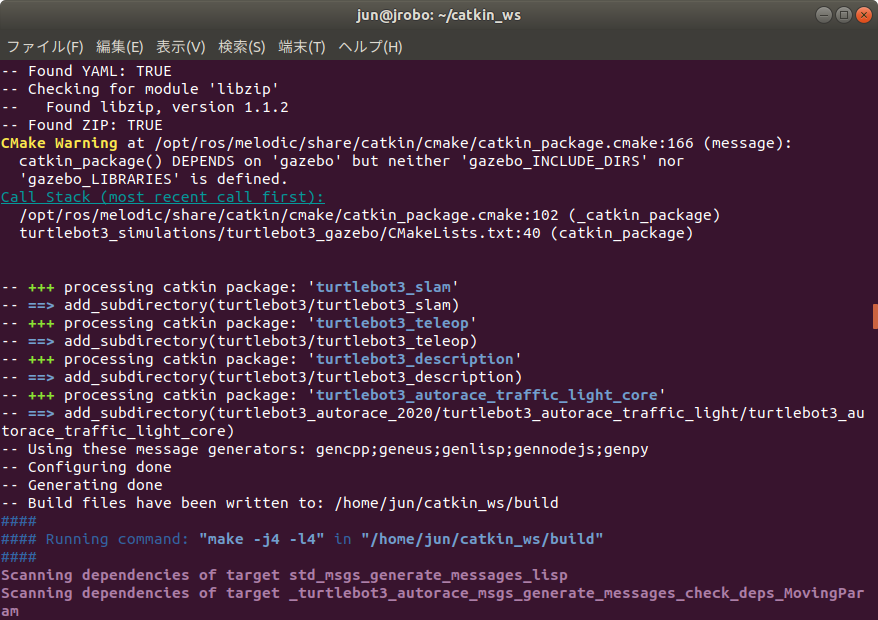Click the window title jun@jrobo: ~/catkin_ws
878x620 pixels.
coord(438,15)
